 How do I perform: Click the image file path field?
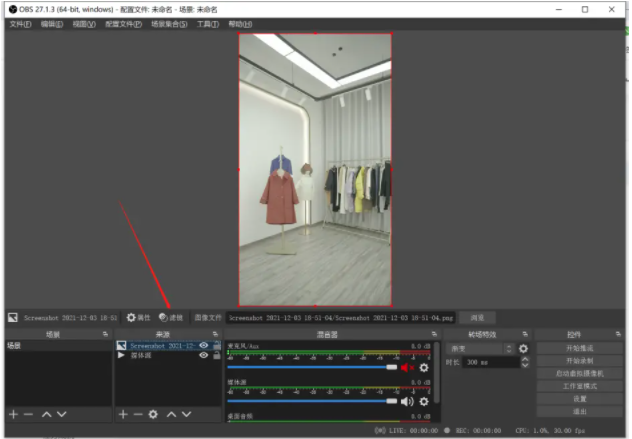(x=341, y=318)
